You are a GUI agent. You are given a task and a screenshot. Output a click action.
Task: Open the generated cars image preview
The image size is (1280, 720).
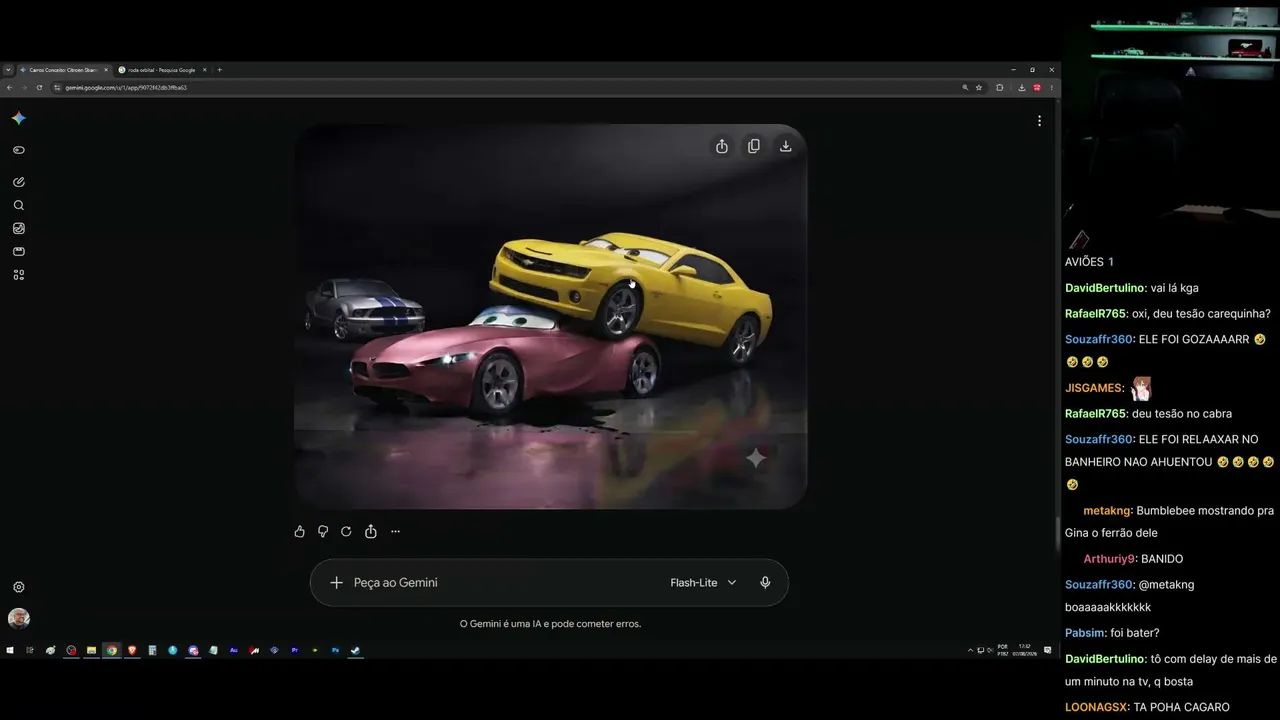(550, 316)
